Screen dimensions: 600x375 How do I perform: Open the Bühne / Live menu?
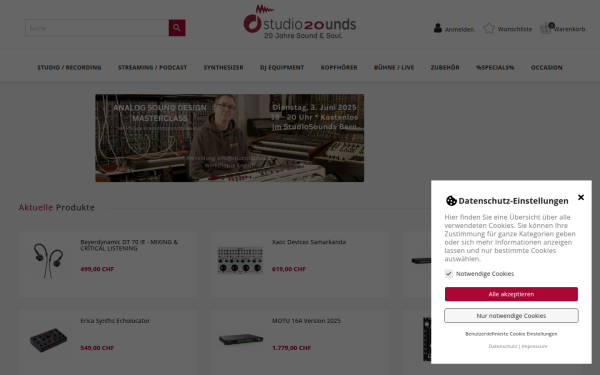click(394, 67)
